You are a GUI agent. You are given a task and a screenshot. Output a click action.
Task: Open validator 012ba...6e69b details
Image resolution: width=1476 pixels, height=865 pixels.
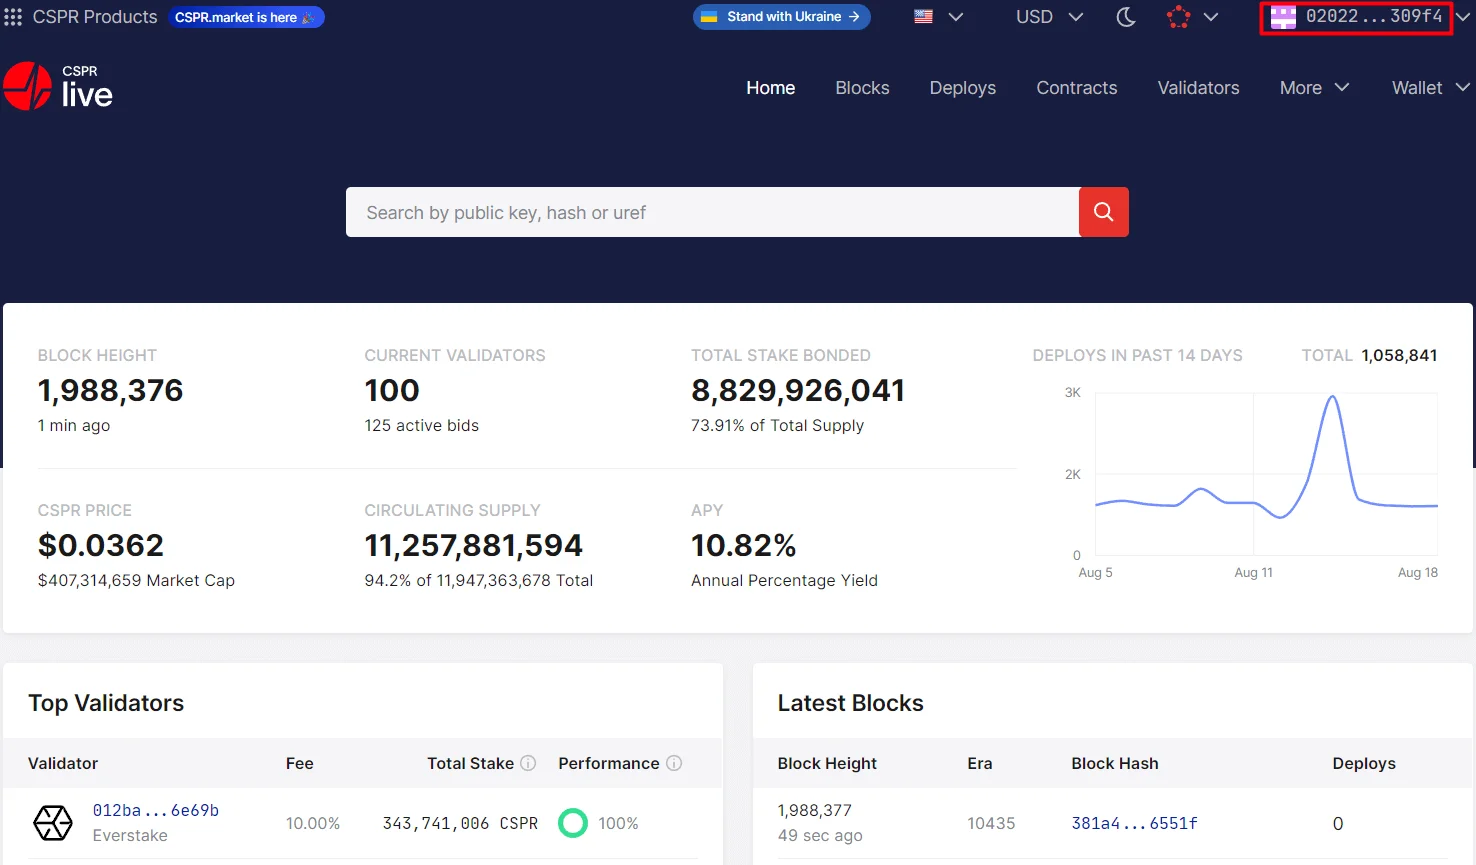[156, 810]
